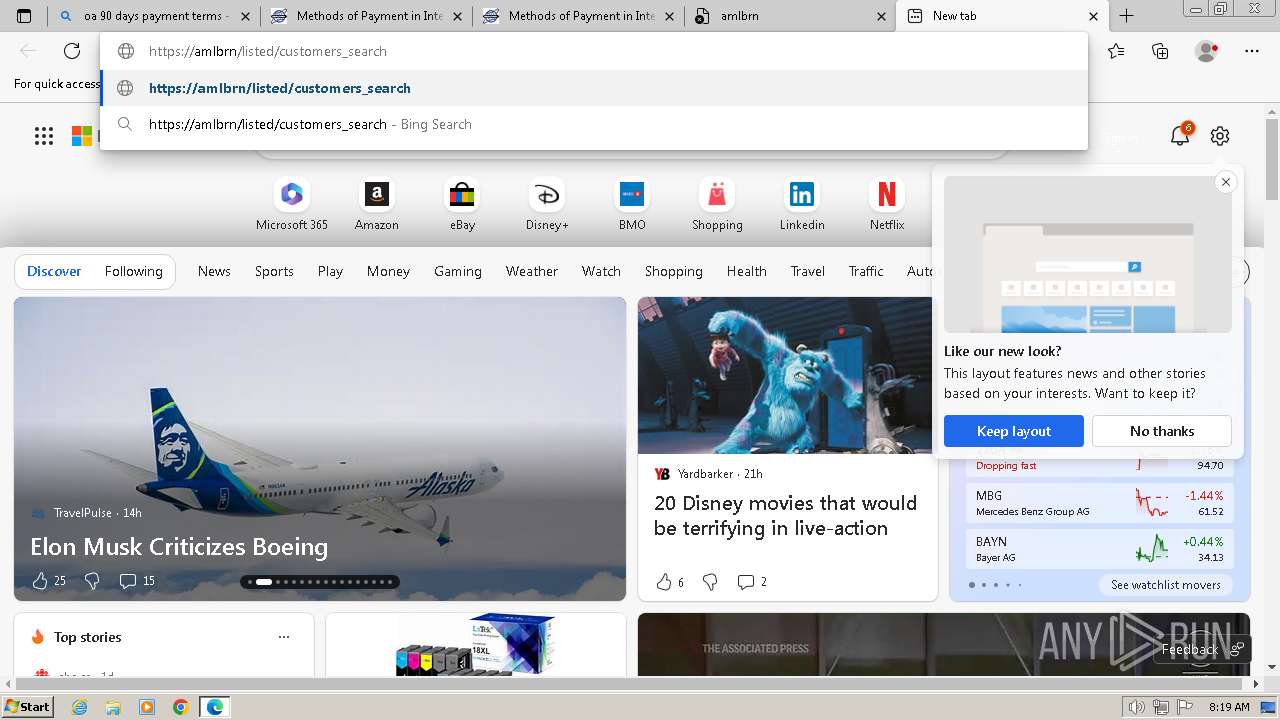Open the Travel category
This screenshot has height=720, width=1280.
coord(808,271)
